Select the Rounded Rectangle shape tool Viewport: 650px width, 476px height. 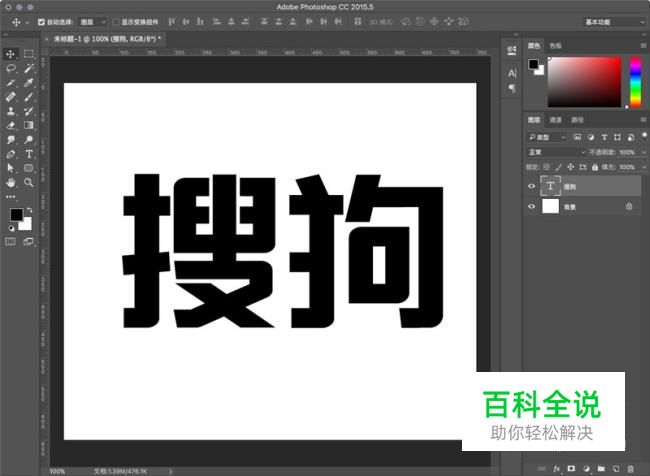pos(29,168)
